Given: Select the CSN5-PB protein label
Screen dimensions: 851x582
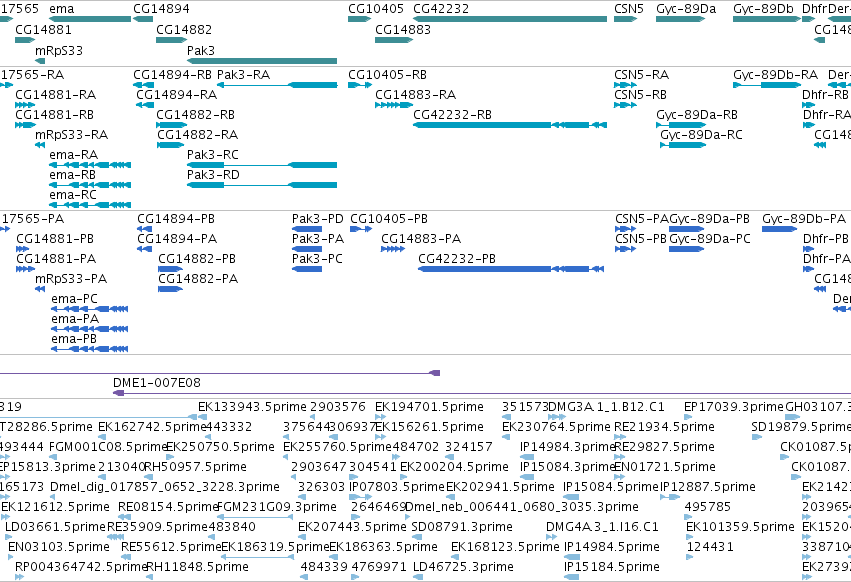Looking at the screenshot, I should [641, 239].
